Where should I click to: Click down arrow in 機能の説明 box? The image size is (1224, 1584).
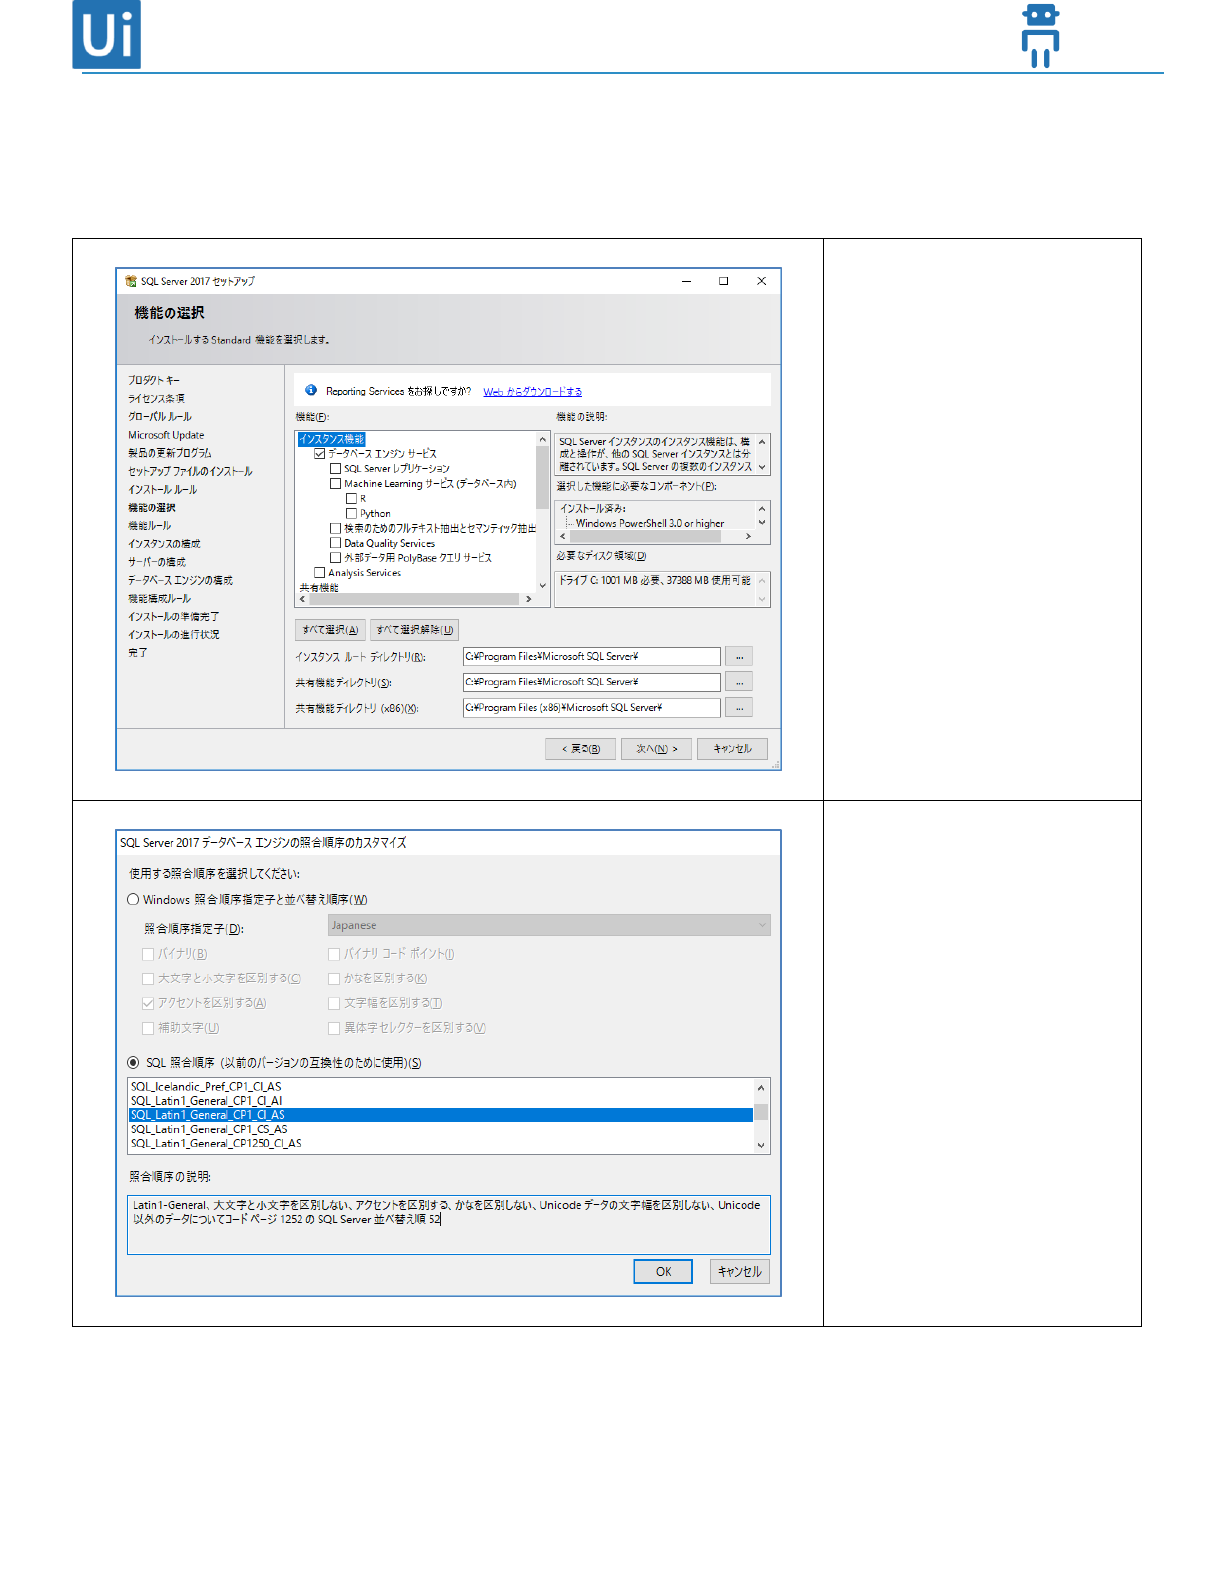click(x=762, y=467)
